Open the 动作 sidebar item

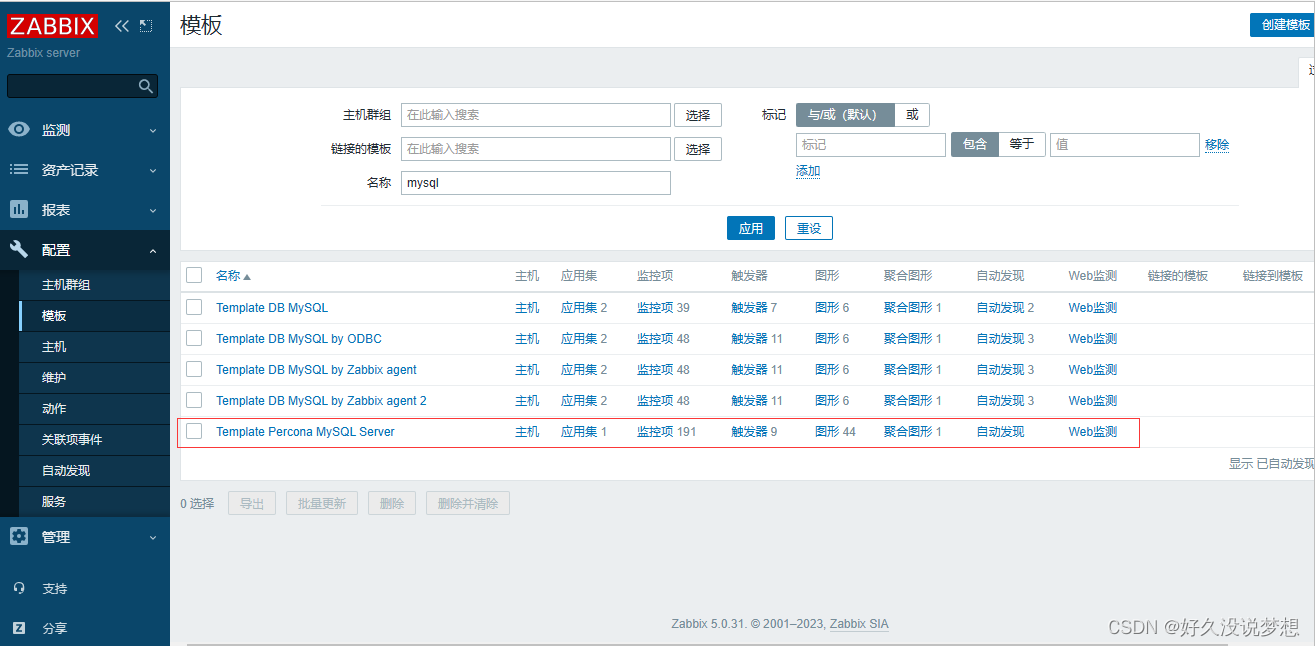click(x=54, y=409)
